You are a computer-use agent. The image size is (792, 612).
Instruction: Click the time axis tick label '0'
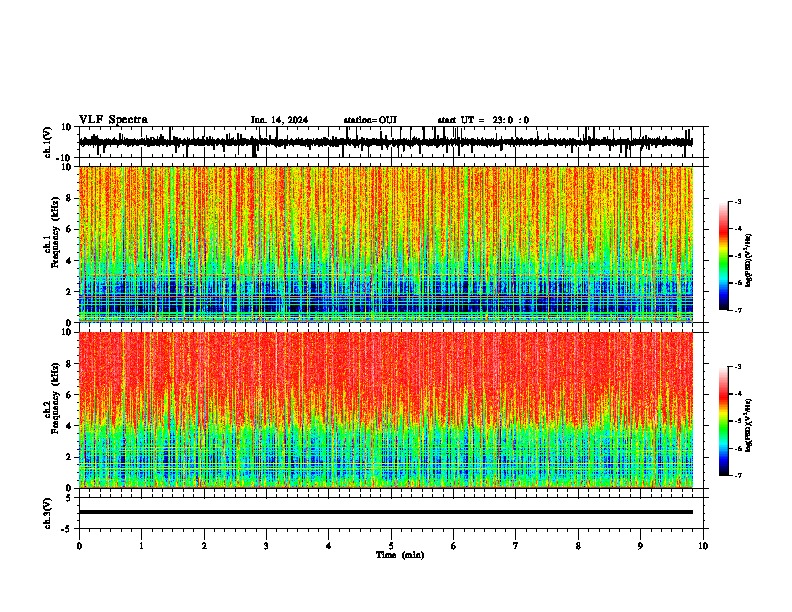[x=79, y=546]
